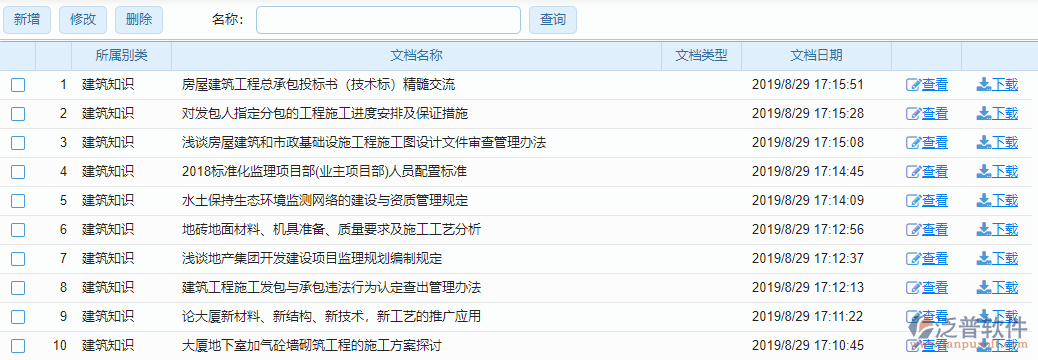Check row 10 大厦地下室加气砼 checkbox

(18, 345)
